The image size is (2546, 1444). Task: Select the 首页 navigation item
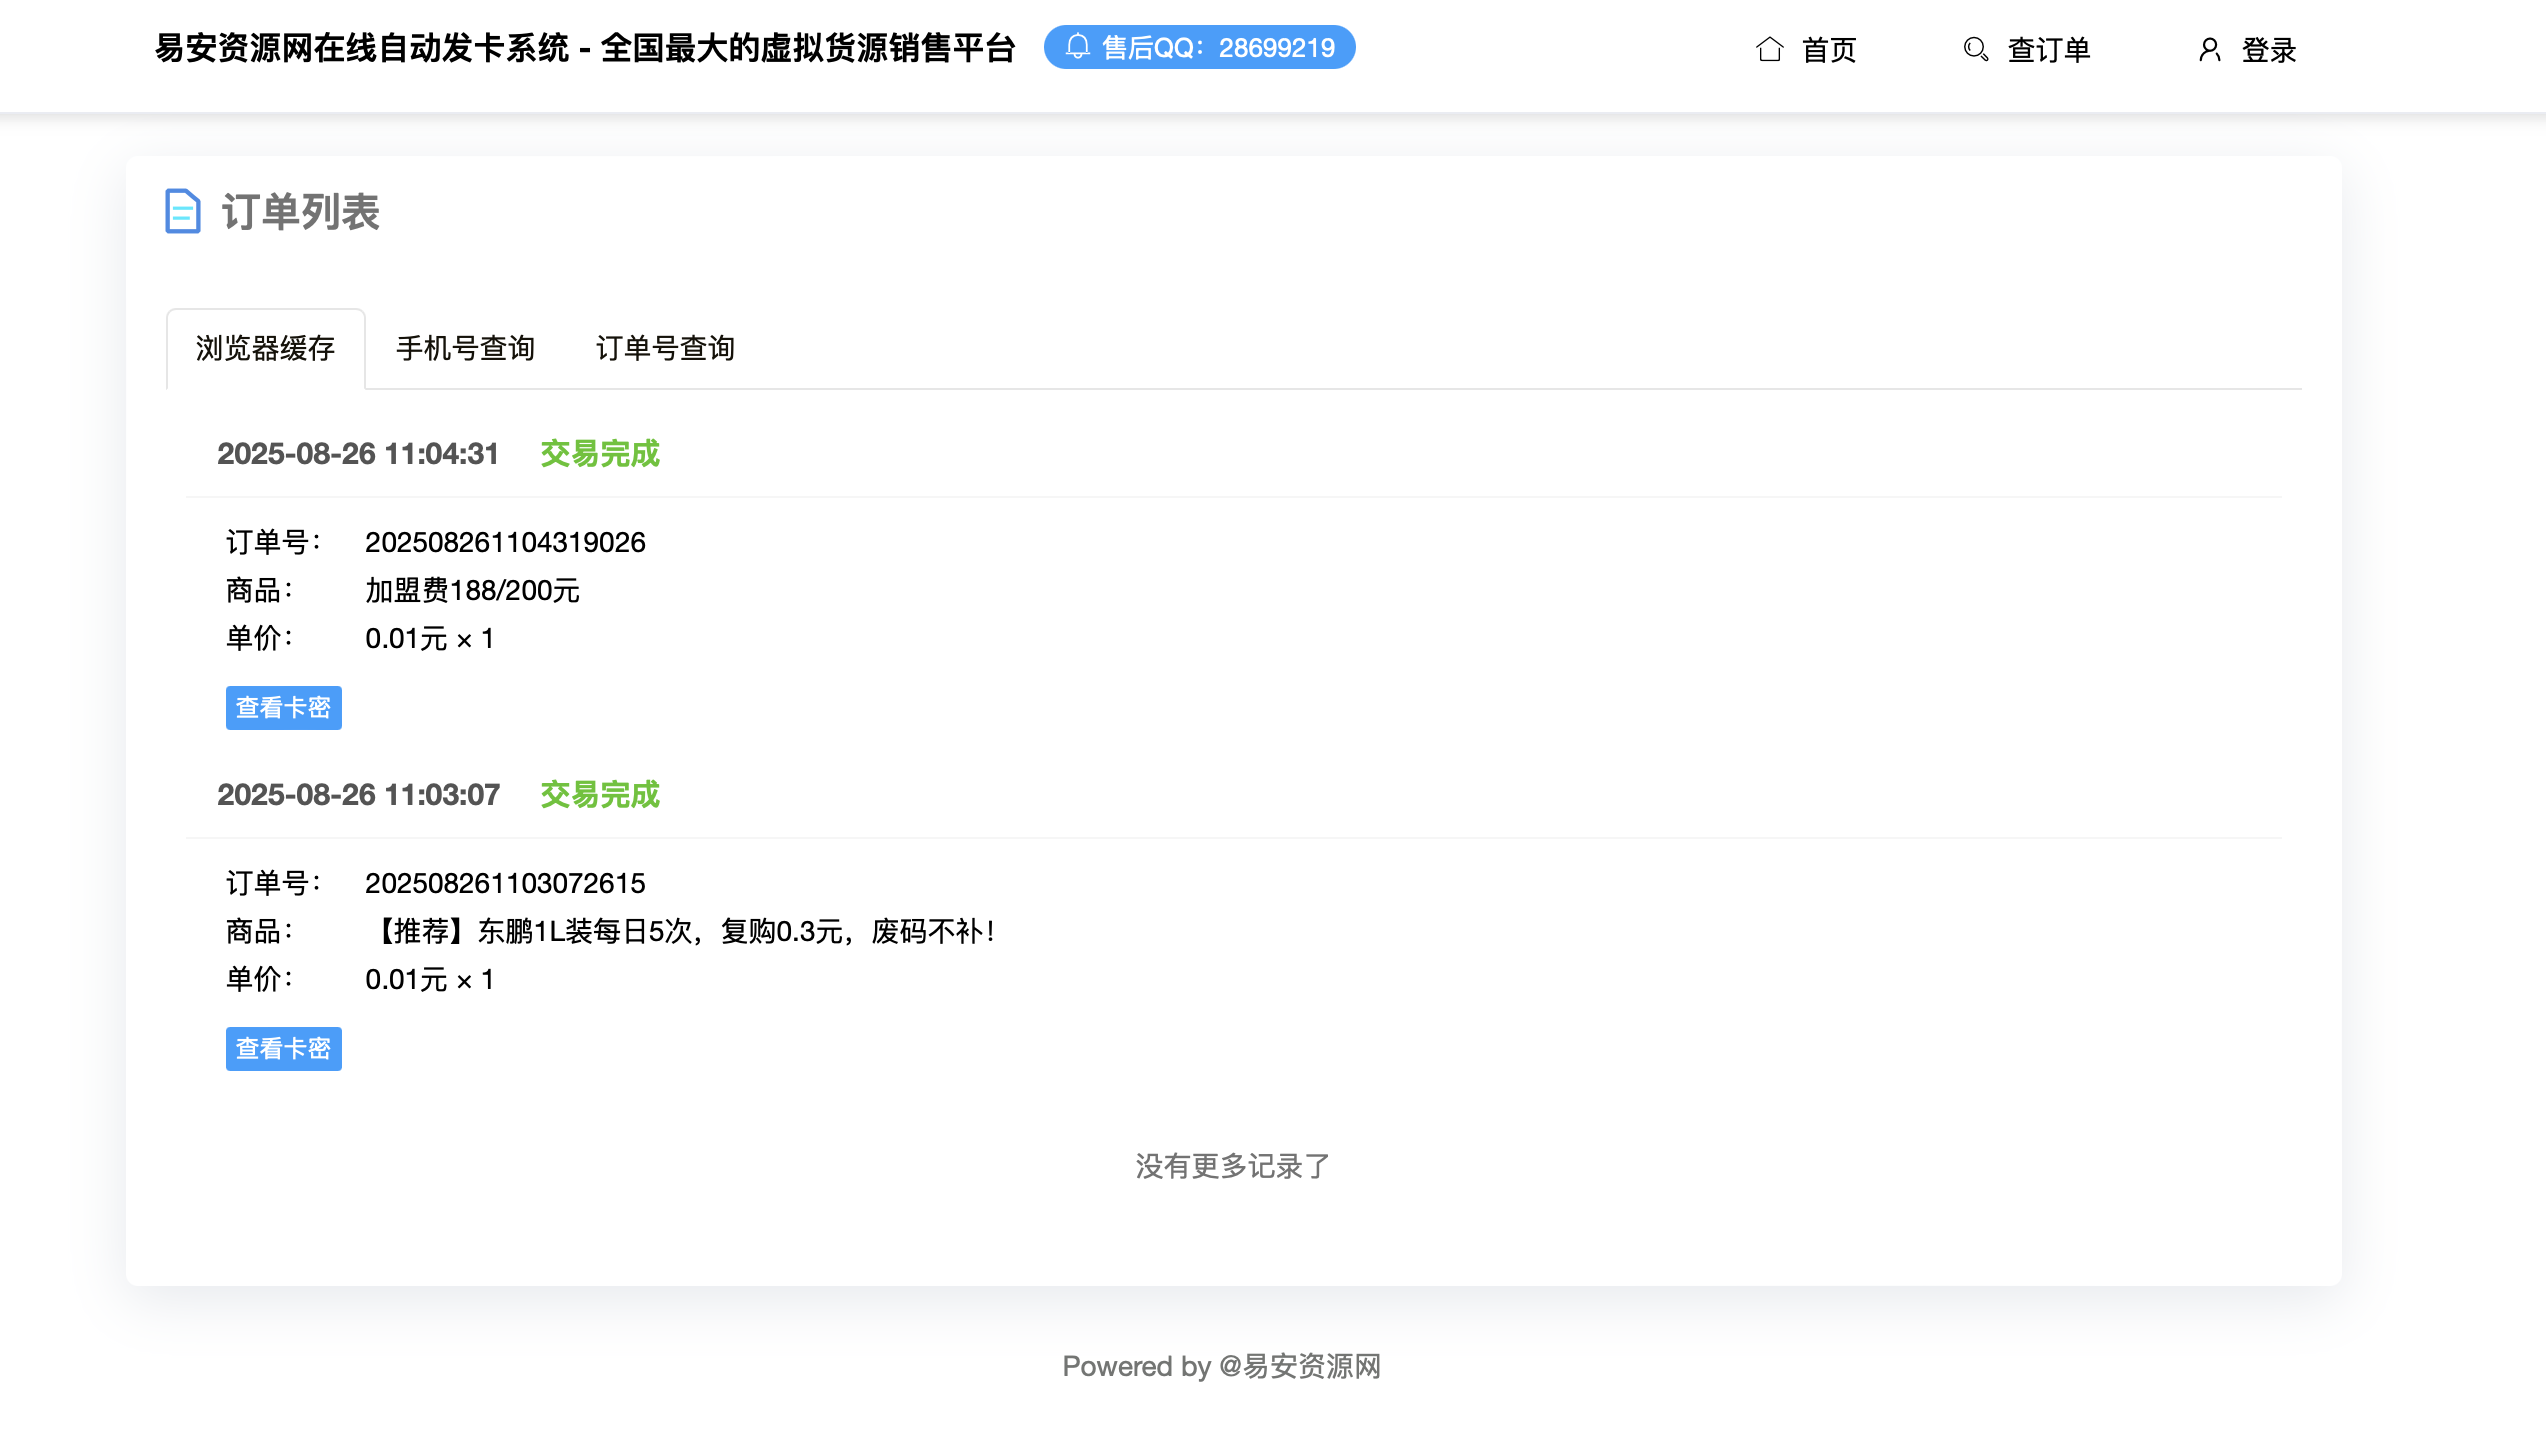pyautogui.click(x=1829, y=48)
